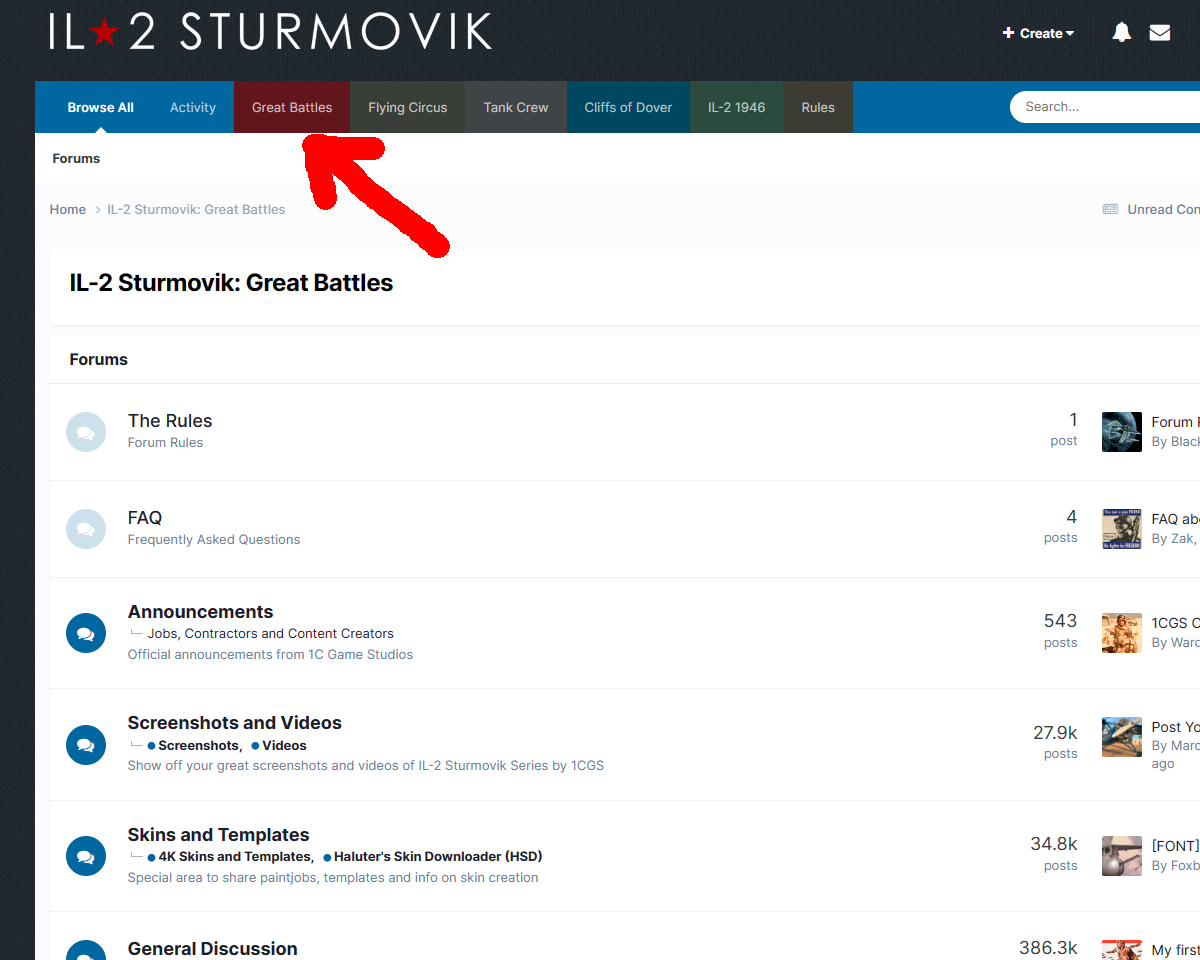Click the Forums submenu item
Image resolution: width=1200 pixels, height=960 pixels.
tap(76, 158)
